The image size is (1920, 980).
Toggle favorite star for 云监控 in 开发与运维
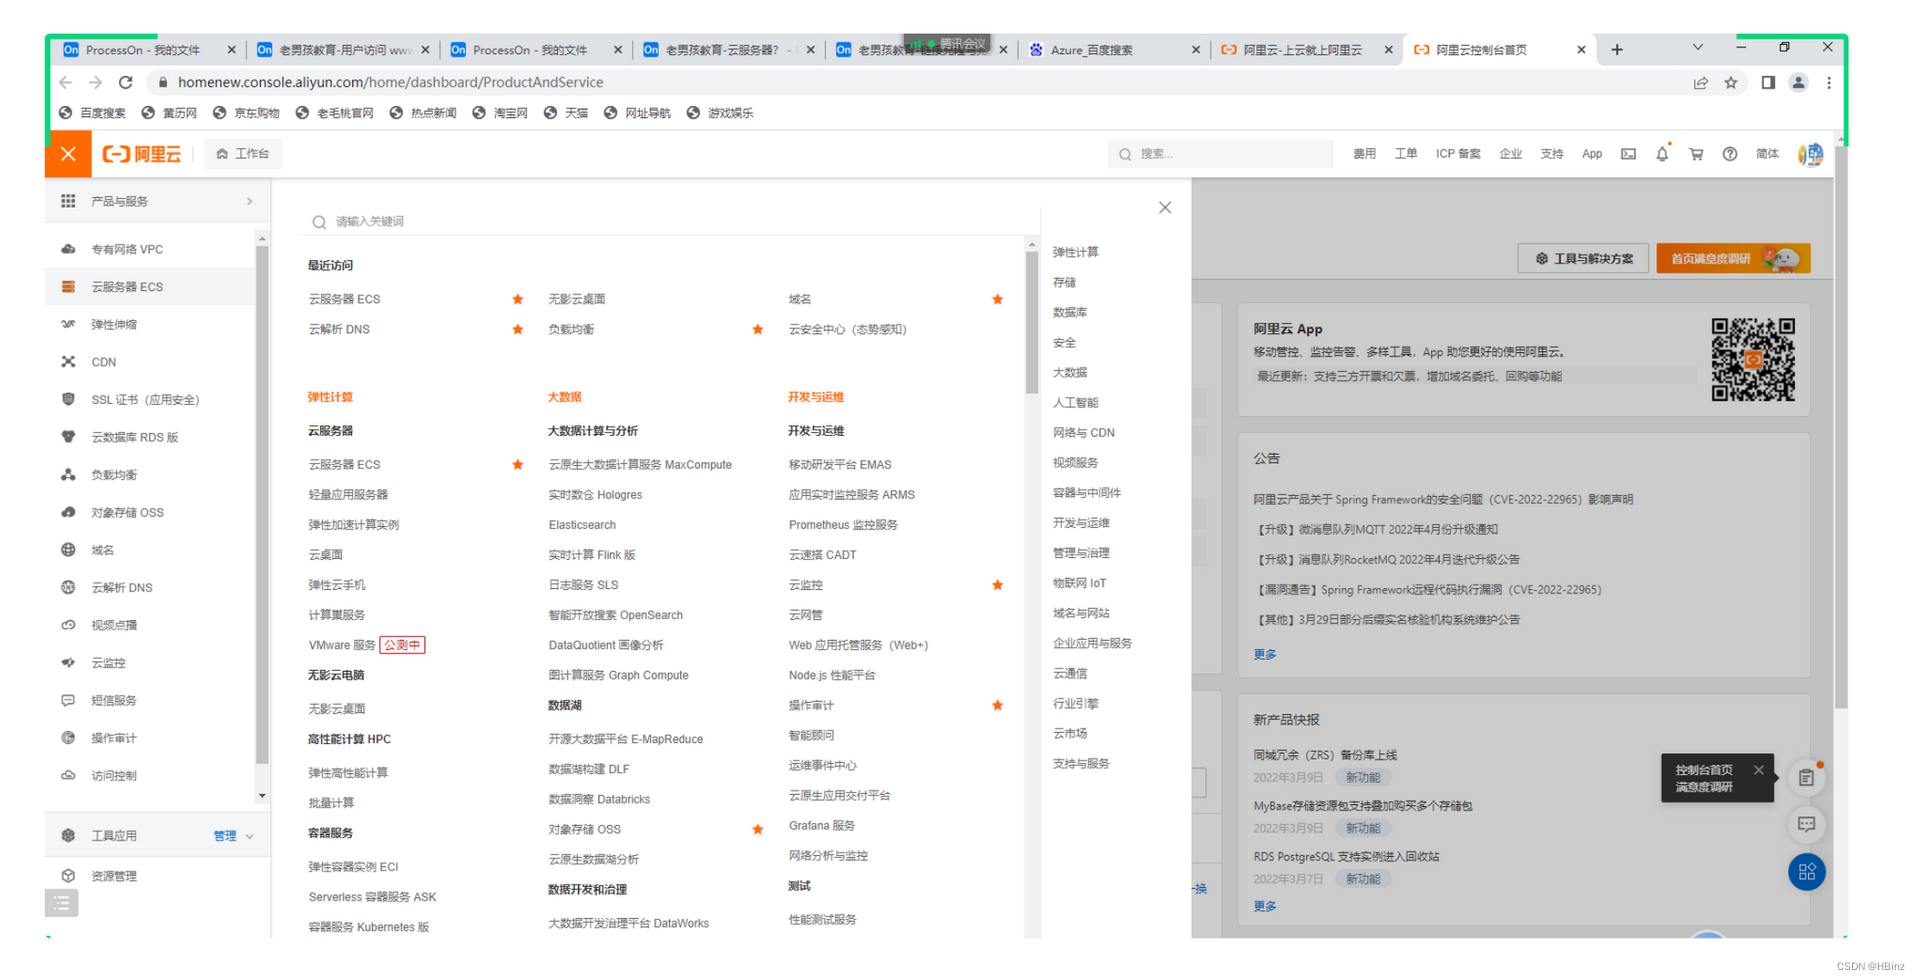[x=997, y=585]
